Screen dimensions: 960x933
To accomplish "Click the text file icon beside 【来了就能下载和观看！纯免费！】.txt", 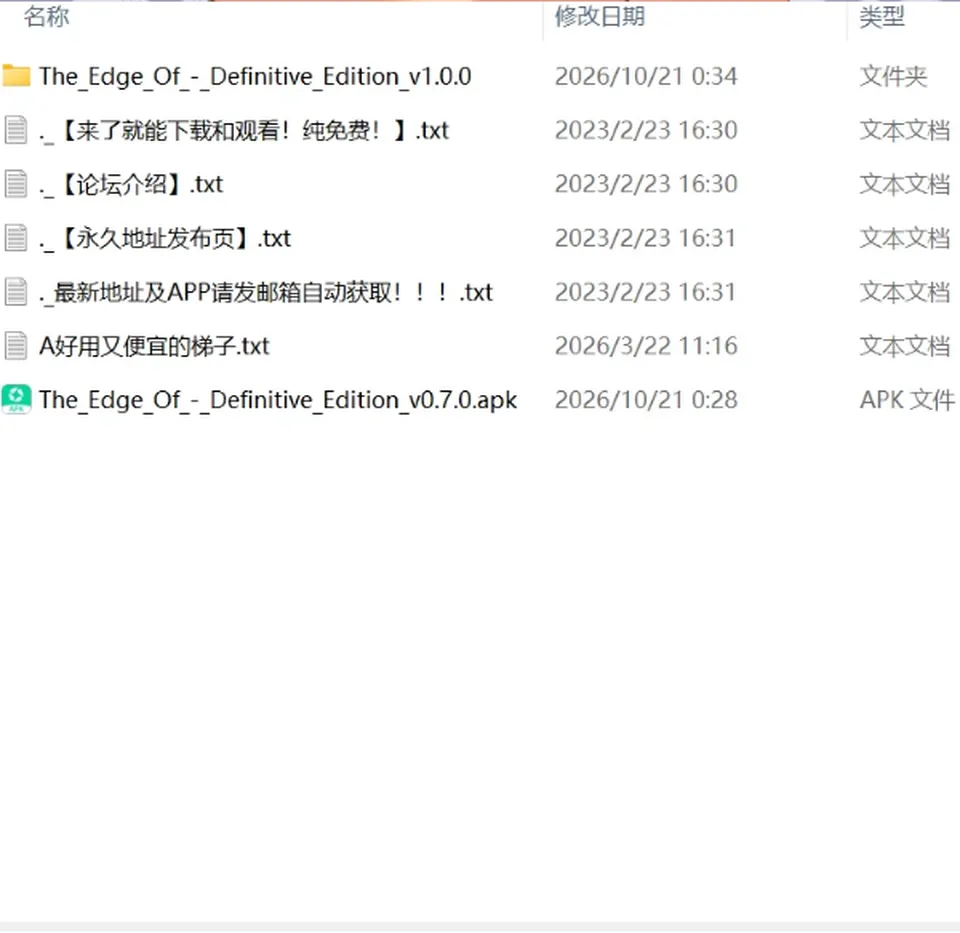I will click(x=16, y=130).
